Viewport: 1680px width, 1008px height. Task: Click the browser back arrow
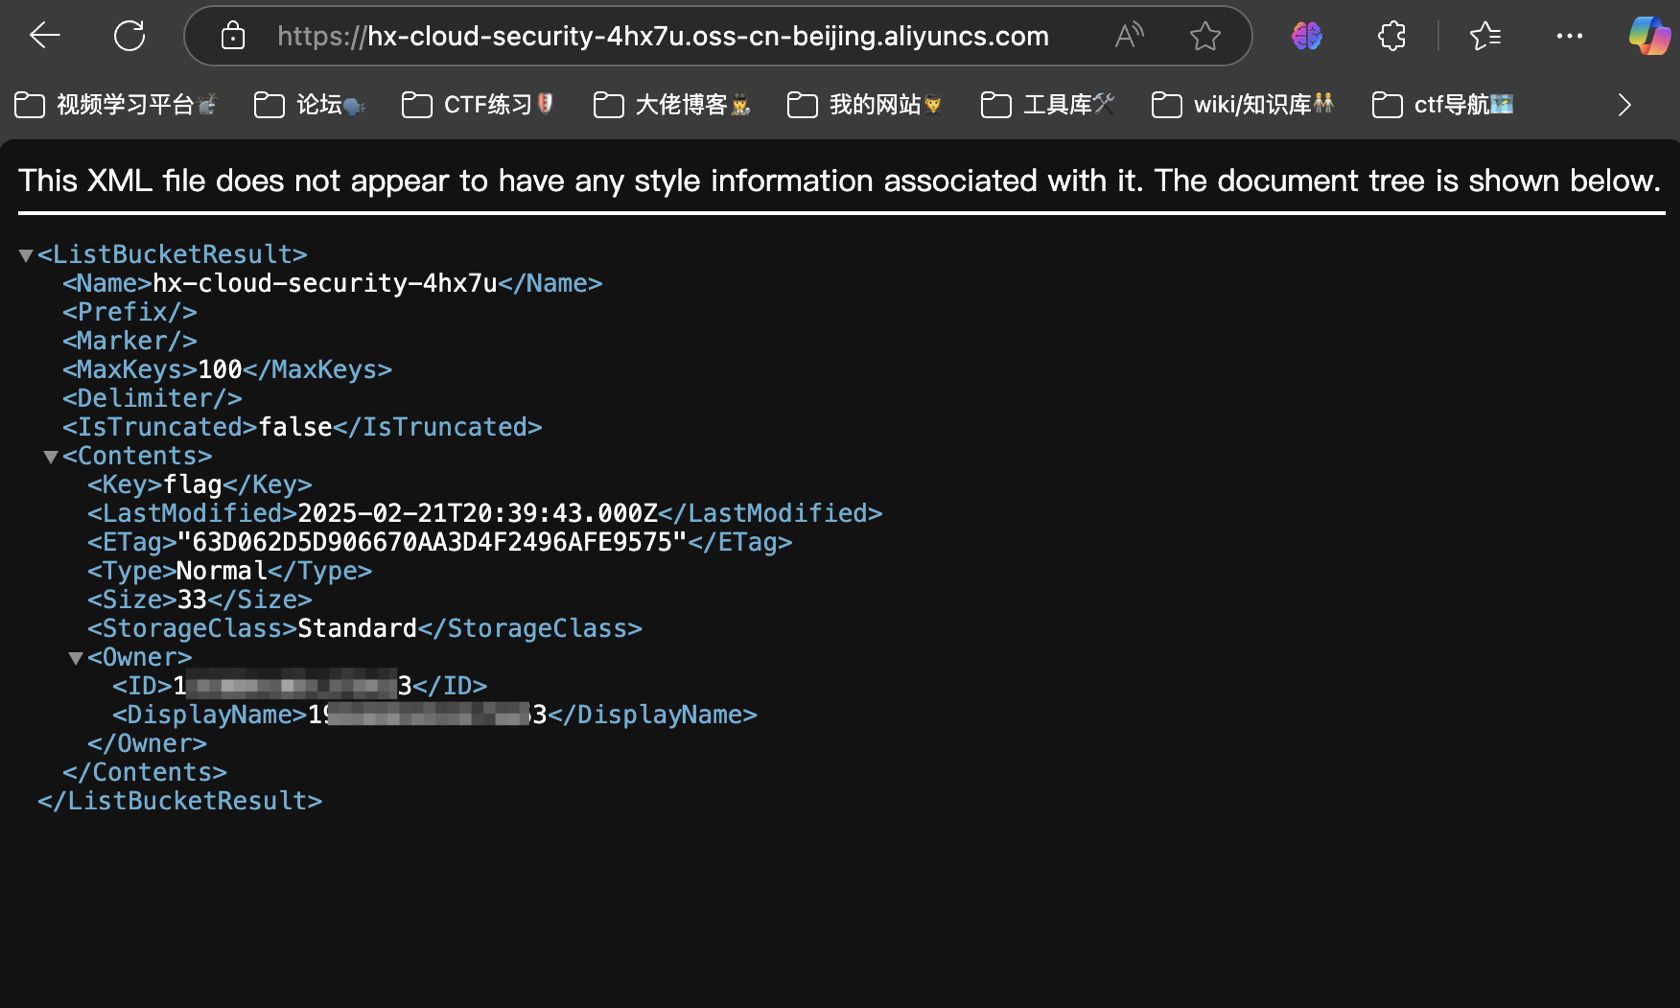(x=45, y=36)
